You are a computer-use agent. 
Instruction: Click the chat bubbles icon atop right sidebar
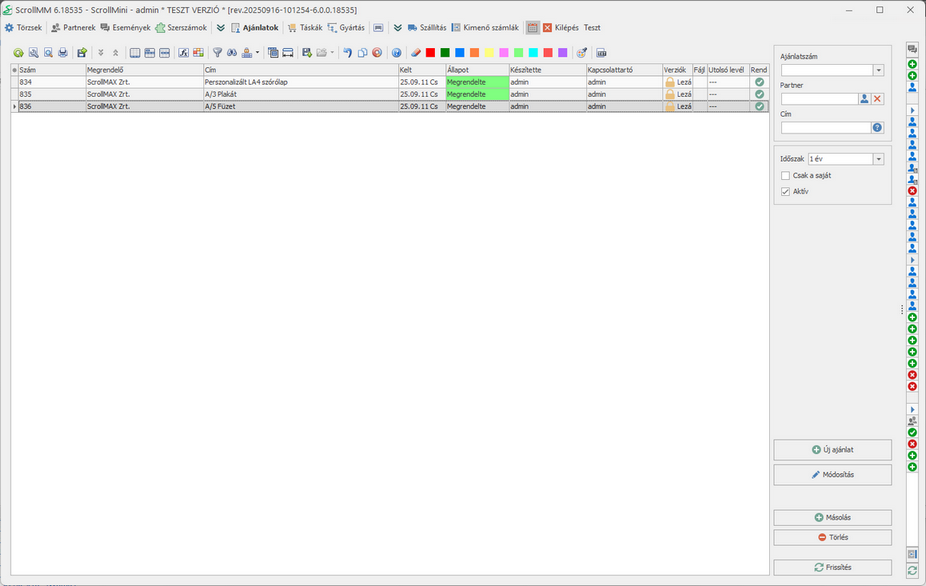tap(912, 48)
